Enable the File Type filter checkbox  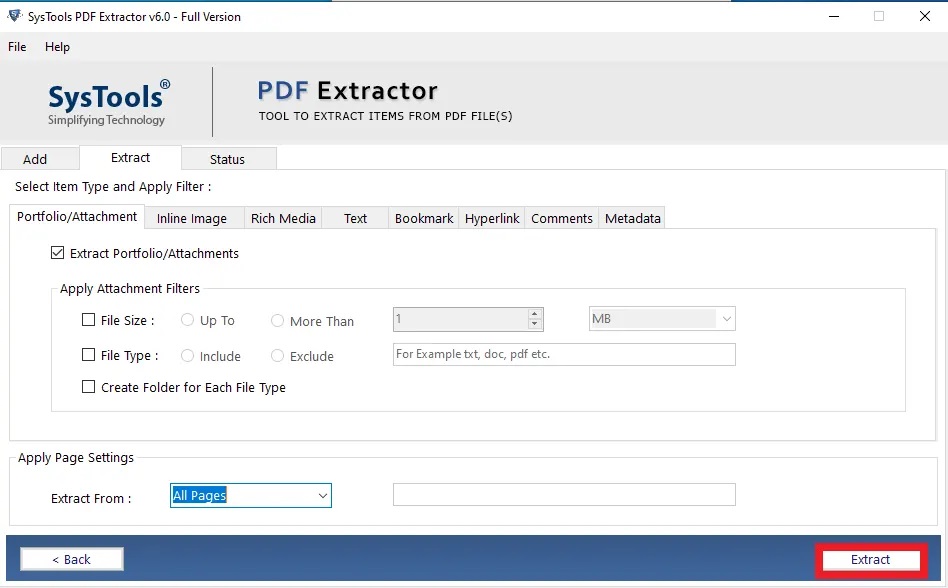[x=88, y=356]
